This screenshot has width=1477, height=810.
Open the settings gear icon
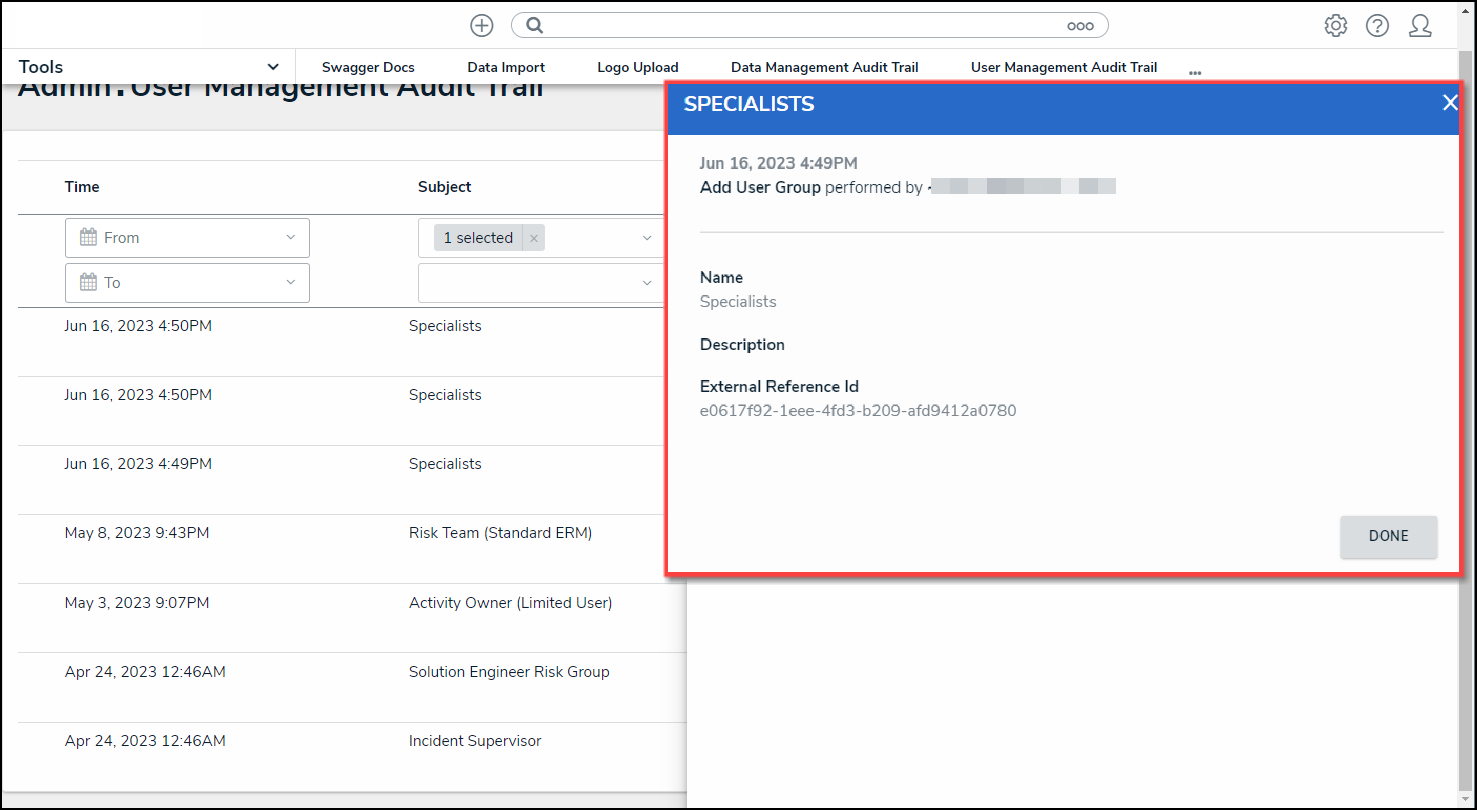tap(1336, 26)
